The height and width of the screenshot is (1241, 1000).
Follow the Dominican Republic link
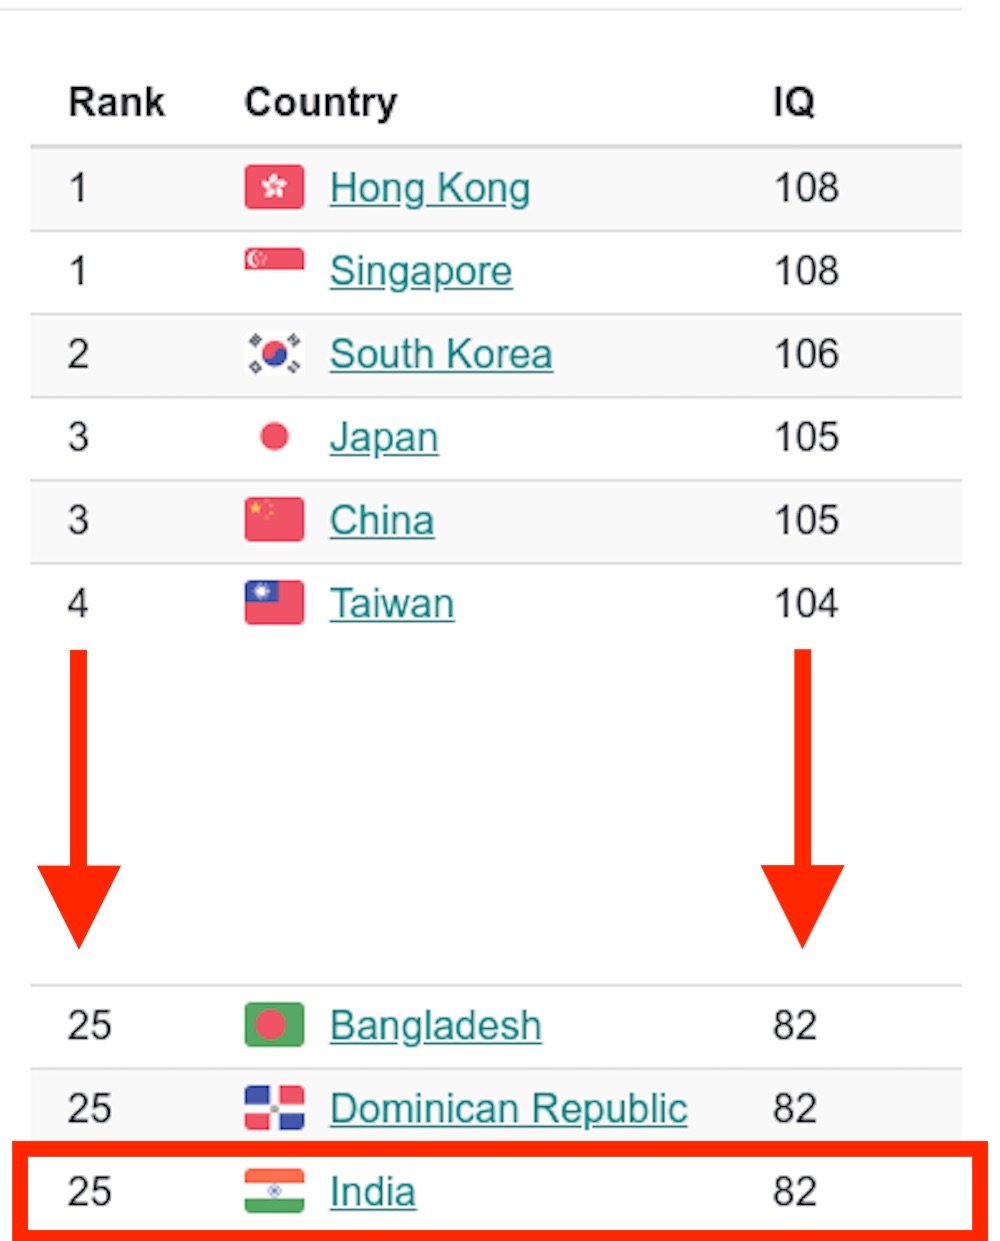pos(509,1108)
